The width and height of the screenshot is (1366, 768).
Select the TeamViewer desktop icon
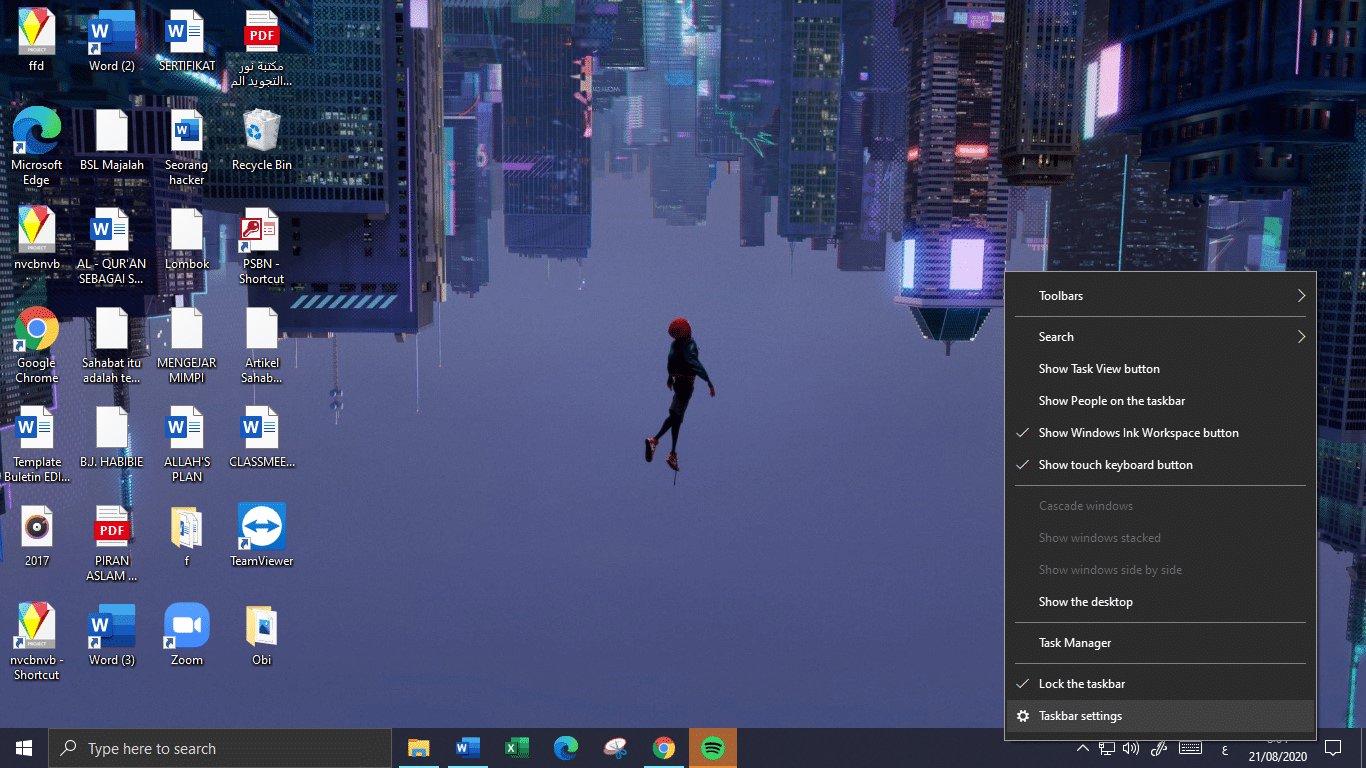(x=262, y=535)
